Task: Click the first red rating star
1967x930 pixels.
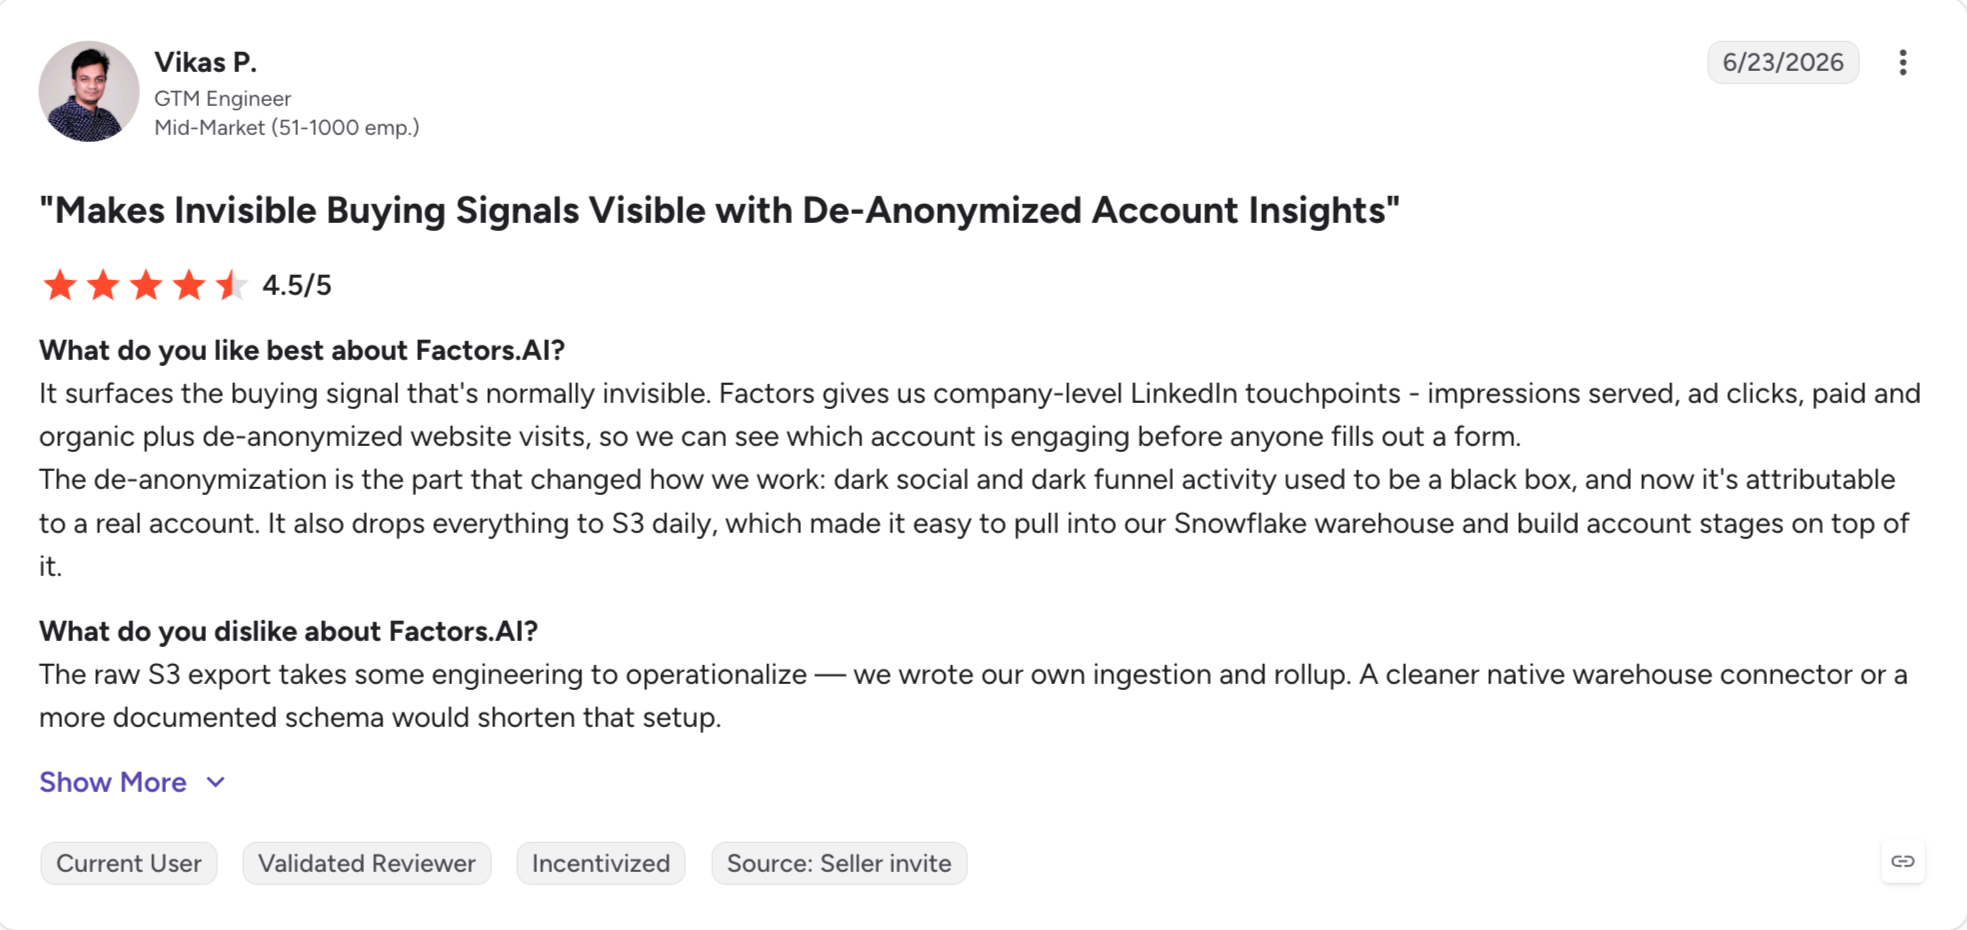Action: 60,285
